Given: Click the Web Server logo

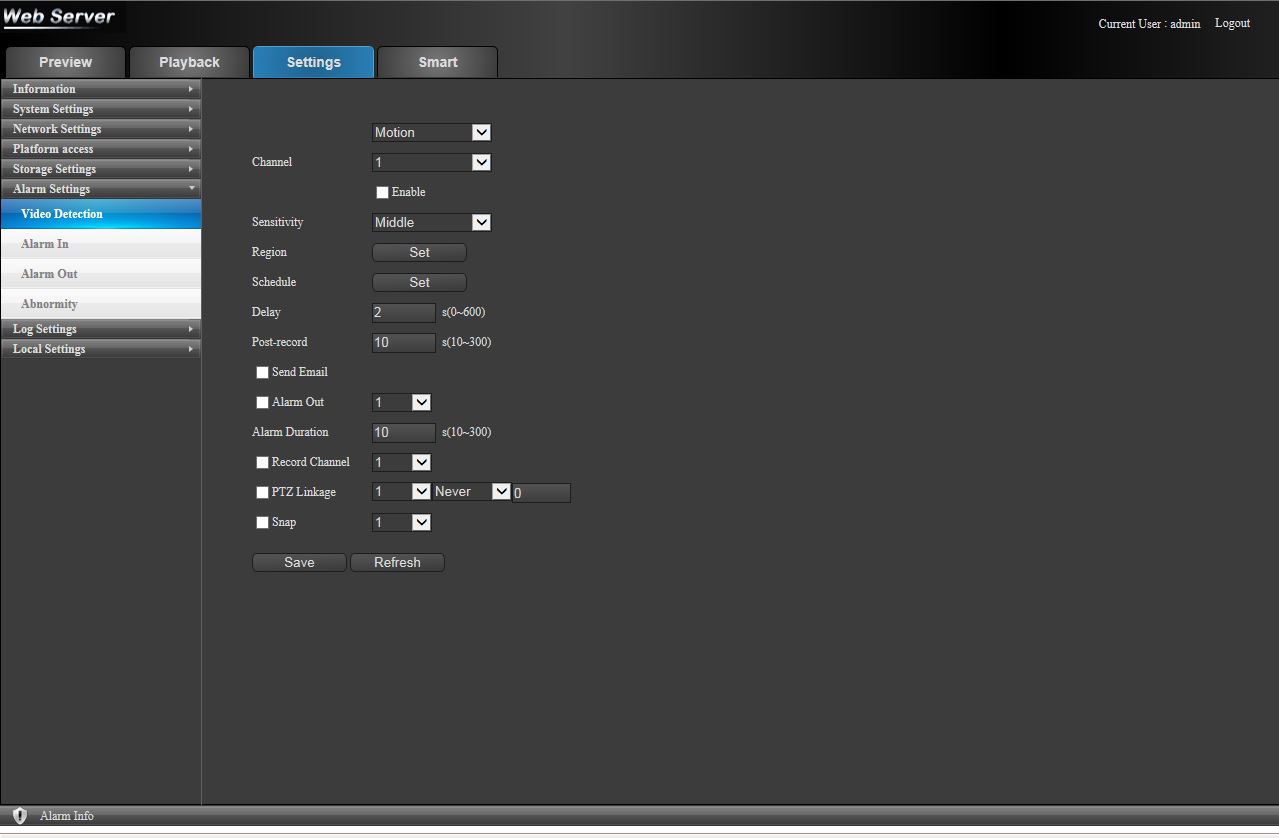Looking at the screenshot, I should pos(60,17).
